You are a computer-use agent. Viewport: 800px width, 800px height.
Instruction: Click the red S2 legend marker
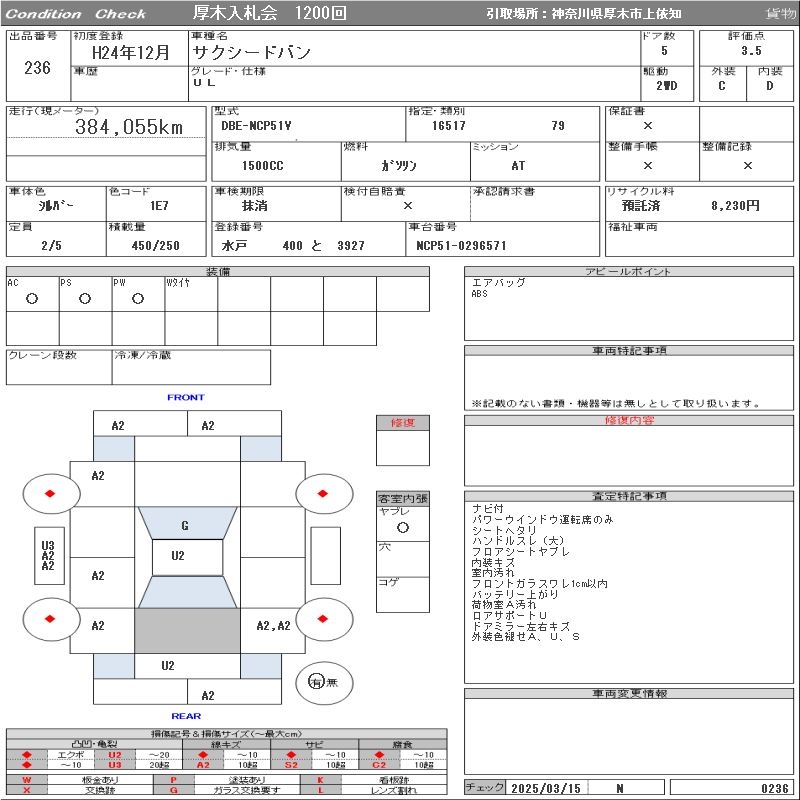(x=291, y=764)
